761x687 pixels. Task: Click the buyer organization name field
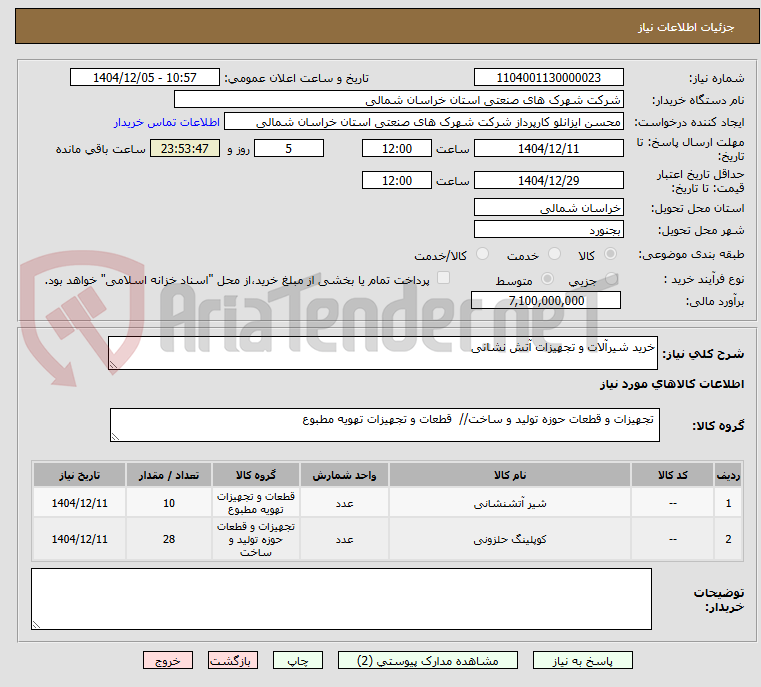[x=398, y=100]
